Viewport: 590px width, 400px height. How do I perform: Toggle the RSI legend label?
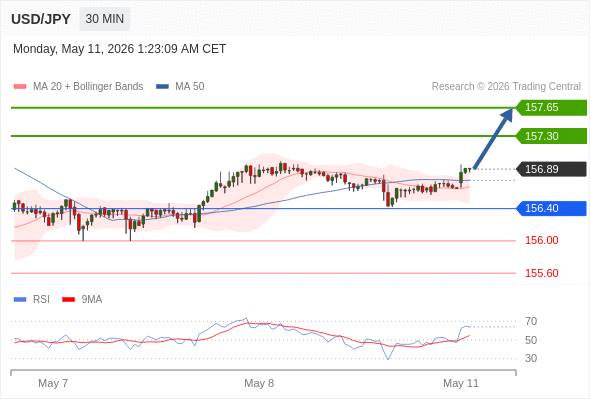coord(41,300)
